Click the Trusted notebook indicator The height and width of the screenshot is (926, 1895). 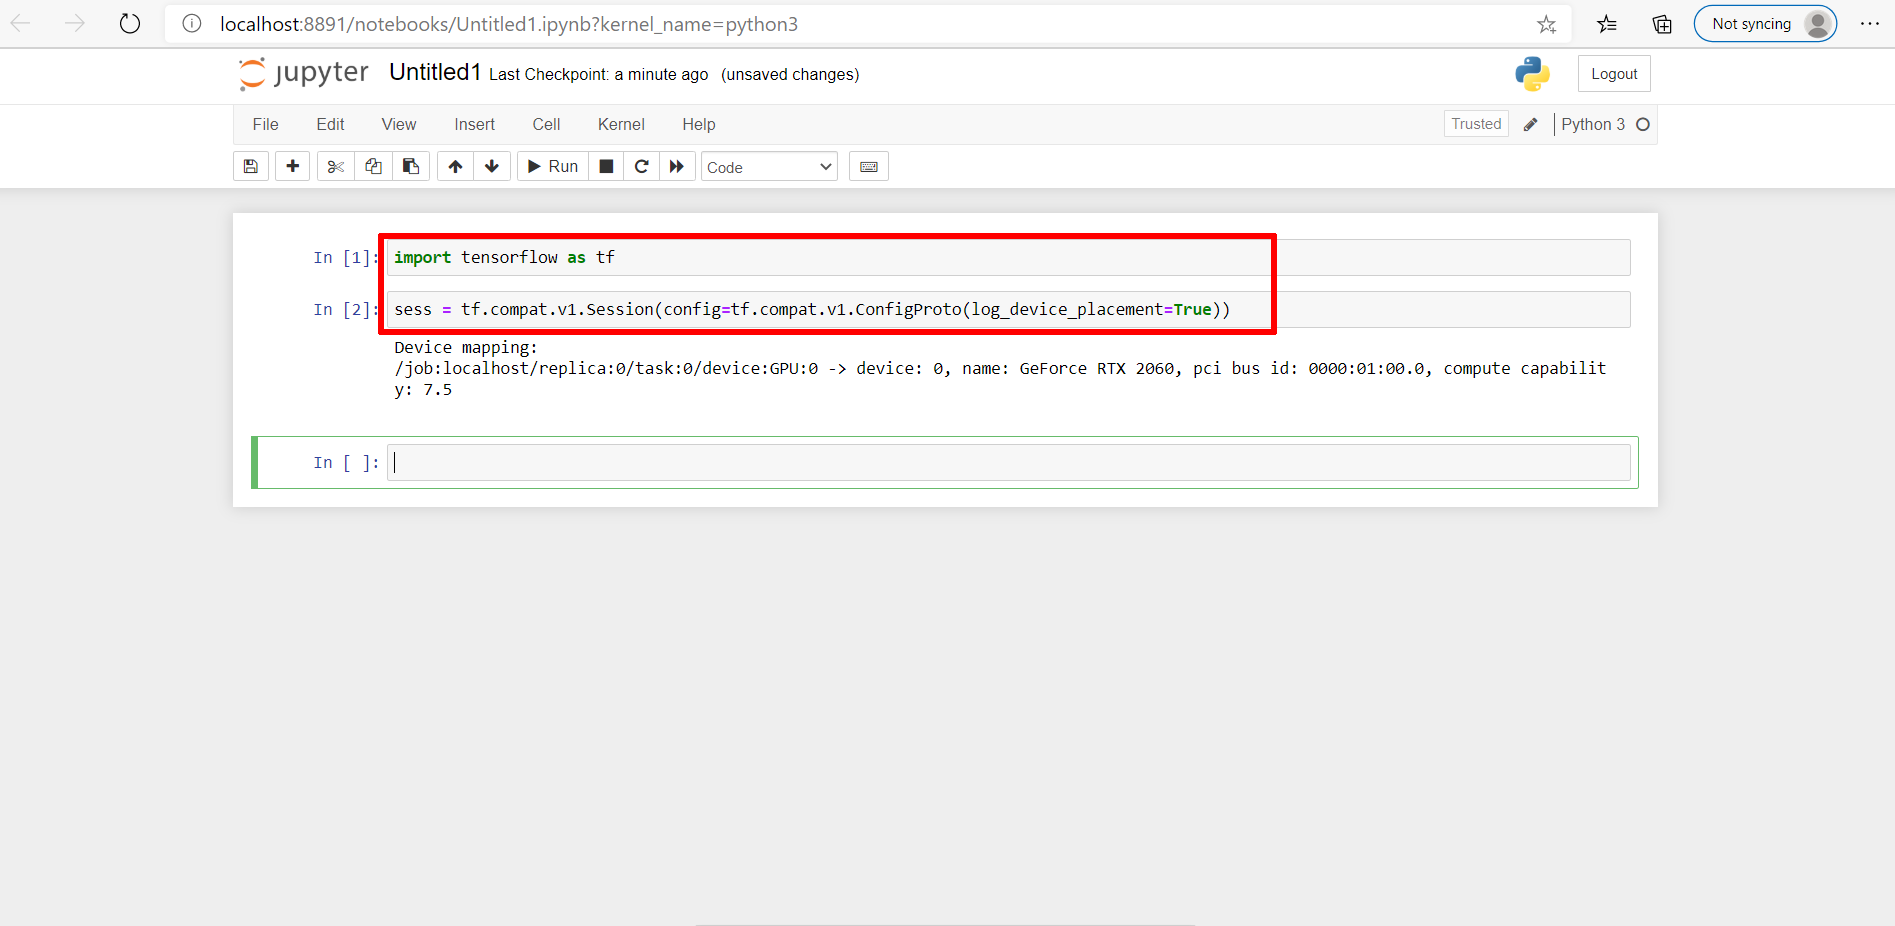(1476, 124)
